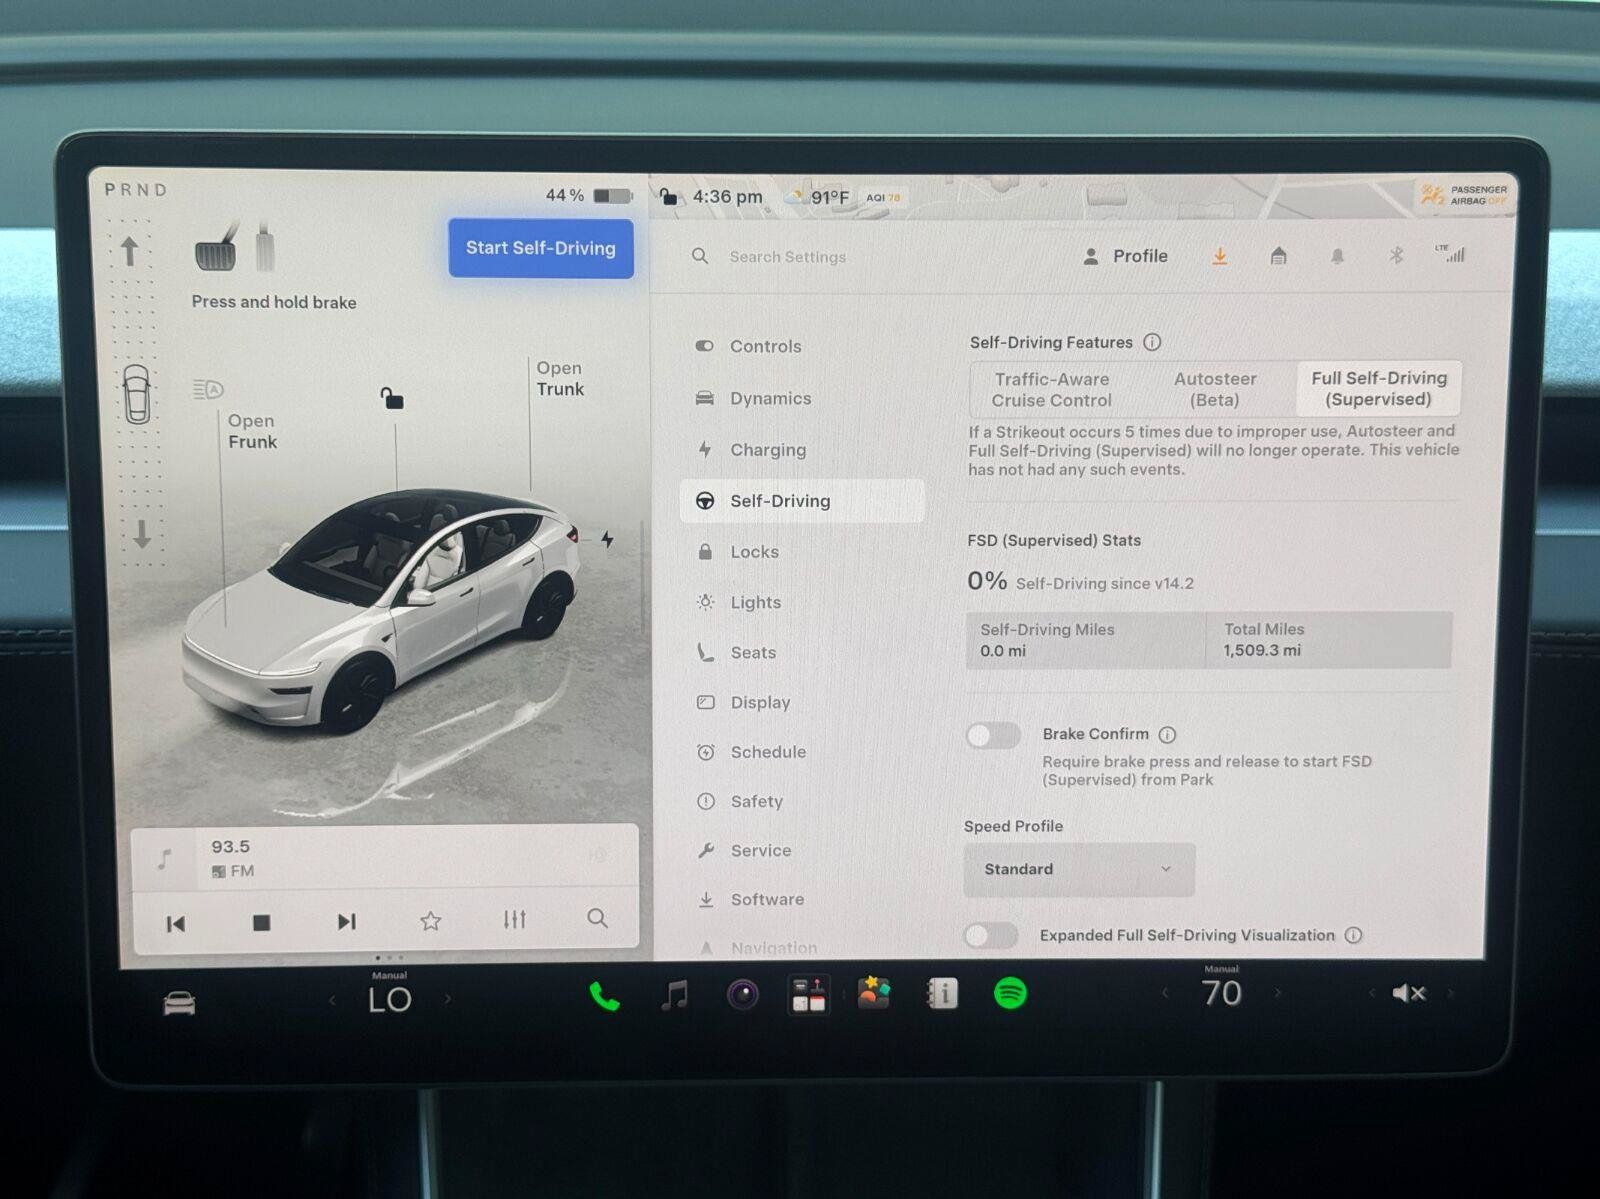Favorite the station with star icon
The width and height of the screenshot is (1600, 1199).
pos(431,920)
